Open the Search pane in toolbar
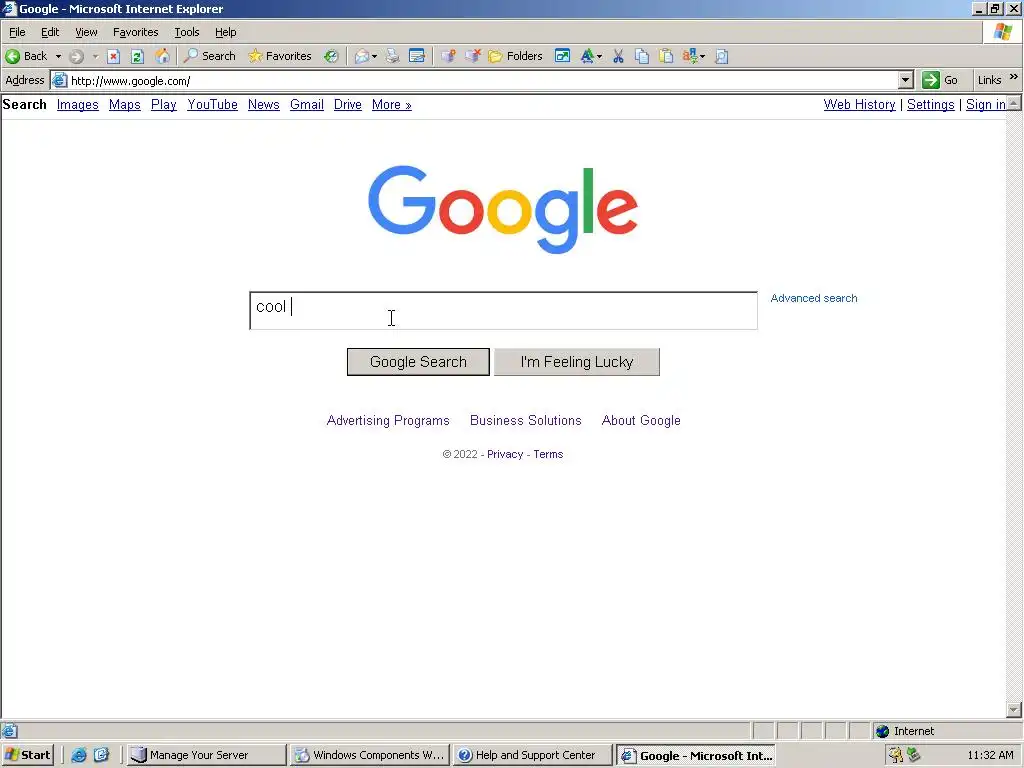 [x=210, y=56]
